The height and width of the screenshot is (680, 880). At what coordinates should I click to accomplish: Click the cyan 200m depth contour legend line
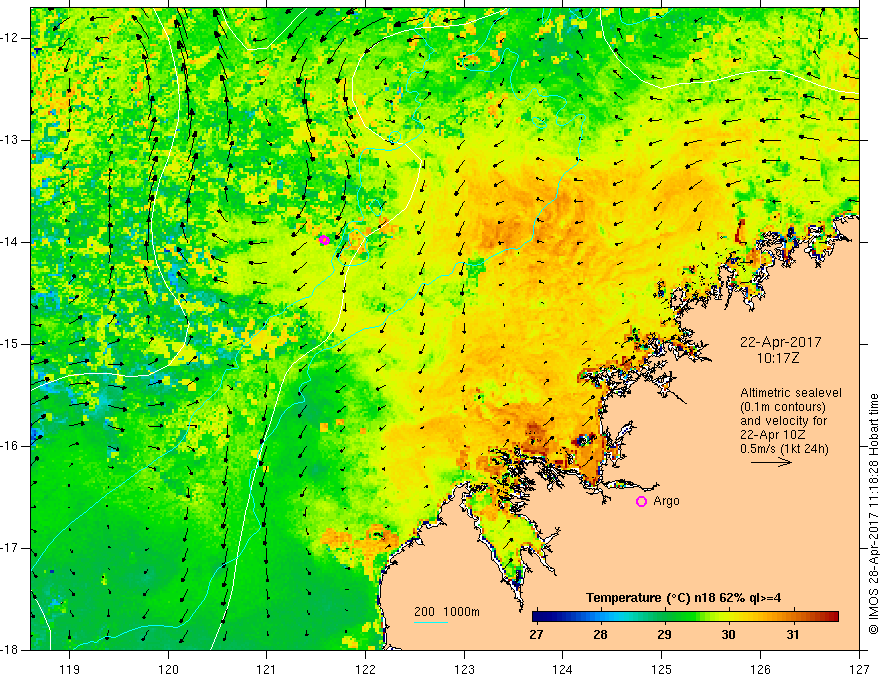pyautogui.click(x=431, y=622)
